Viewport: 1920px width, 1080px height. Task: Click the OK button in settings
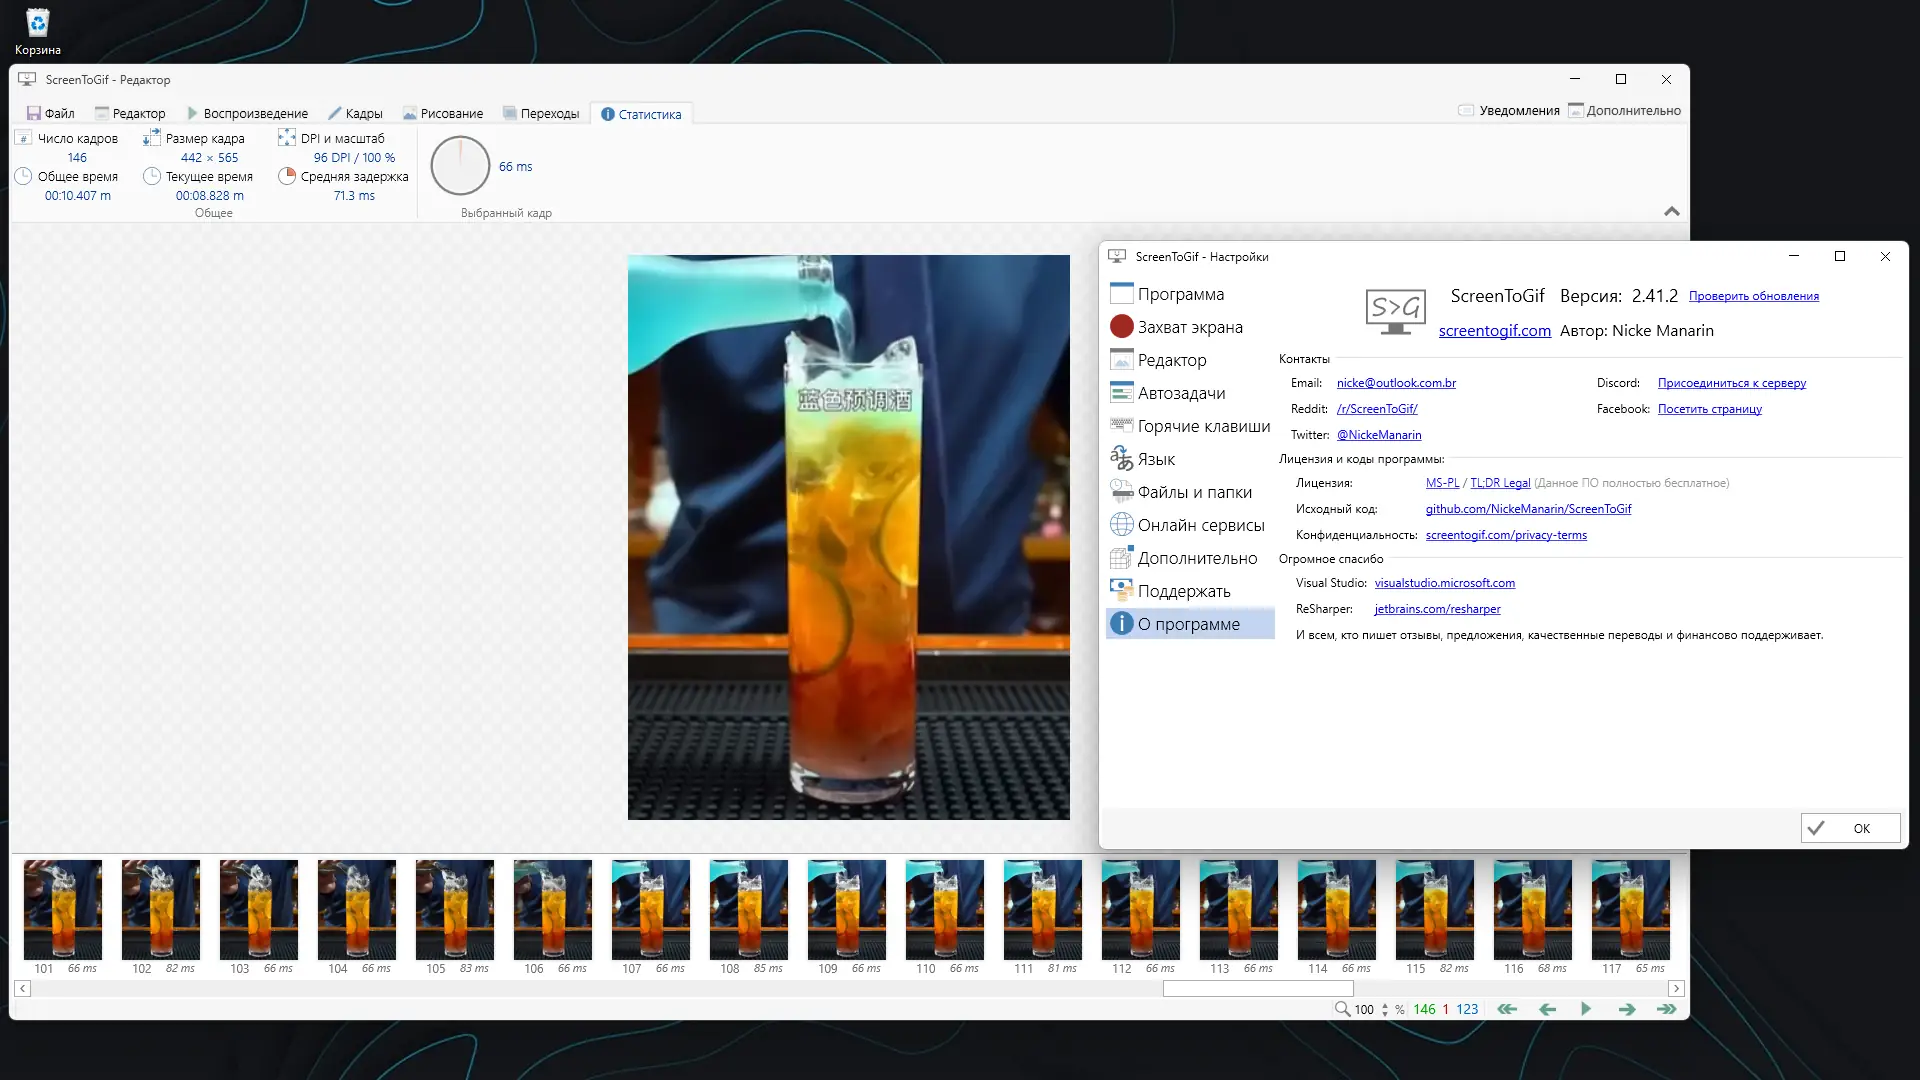point(1849,828)
